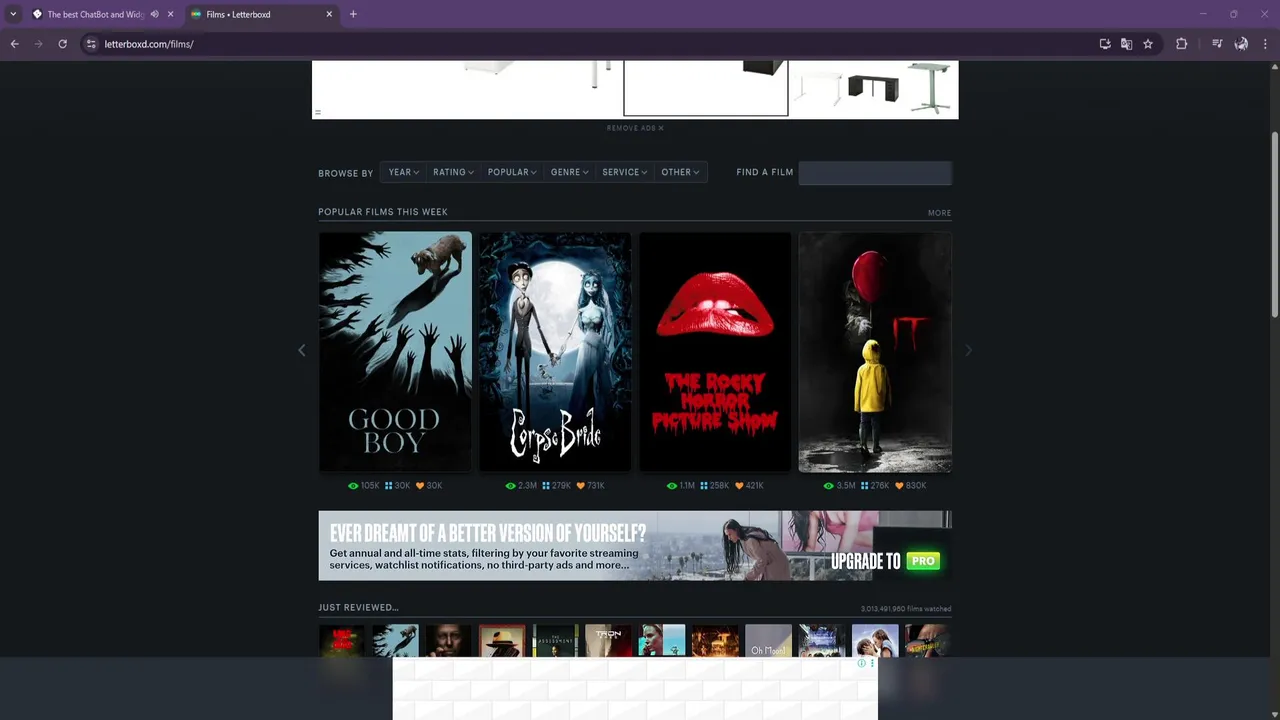Image resolution: width=1280 pixels, height=720 pixels.
Task: Open the translate page icon
Action: pyautogui.click(x=1126, y=44)
